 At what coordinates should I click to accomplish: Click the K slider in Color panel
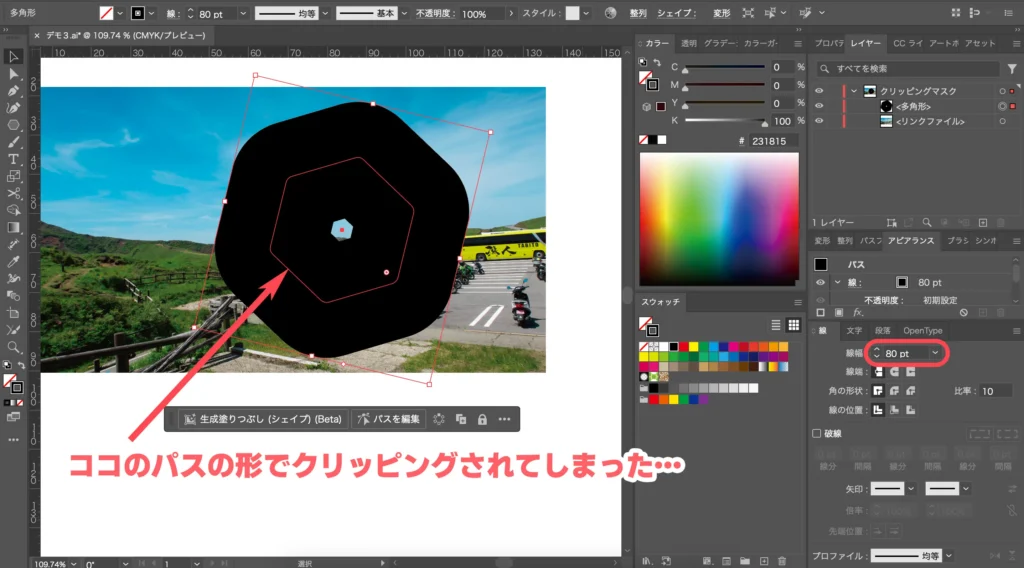[x=725, y=121]
